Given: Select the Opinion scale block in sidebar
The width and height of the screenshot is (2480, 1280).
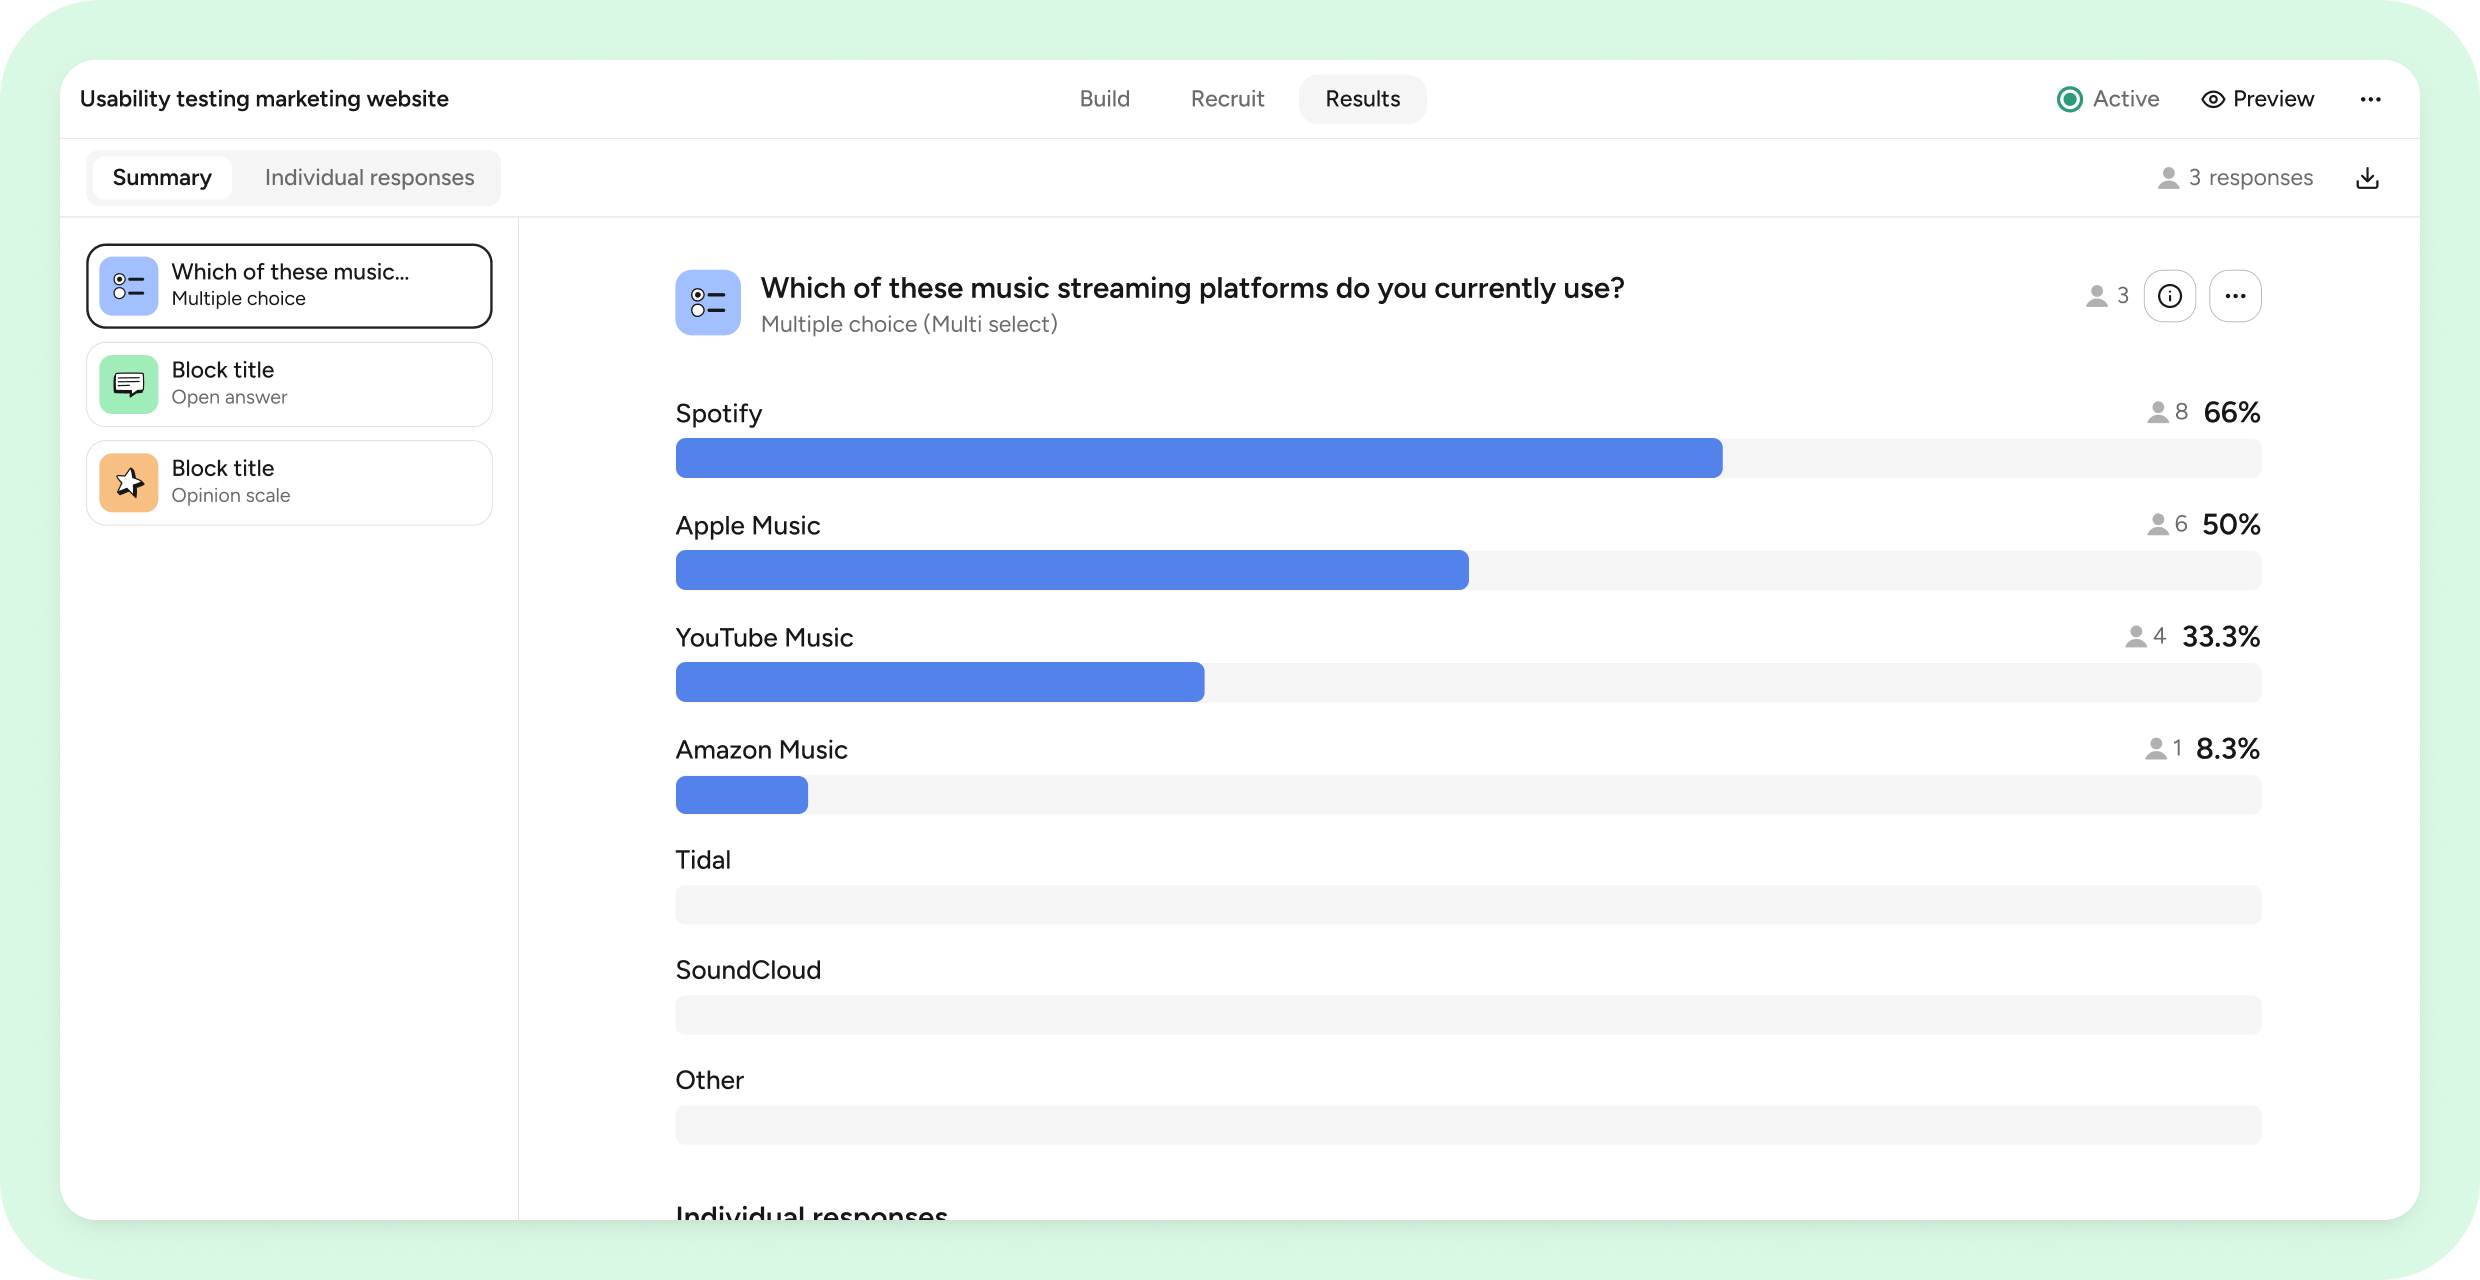Looking at the screenshot, I should pyautogui.click(x=288, y=482).
